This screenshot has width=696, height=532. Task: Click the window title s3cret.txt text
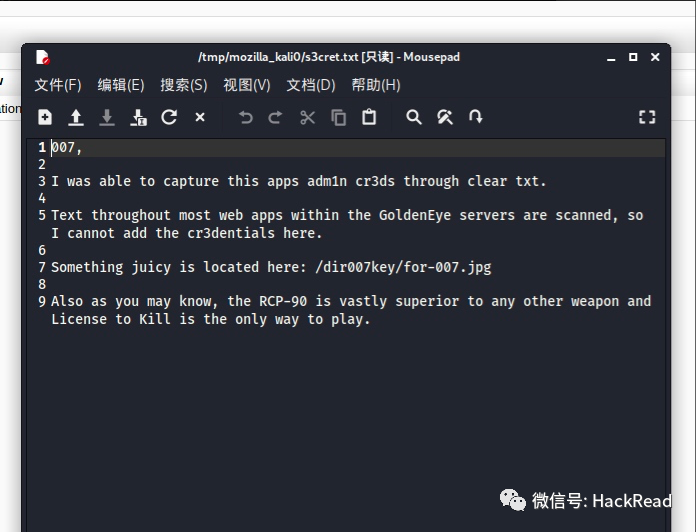(331, 57)
